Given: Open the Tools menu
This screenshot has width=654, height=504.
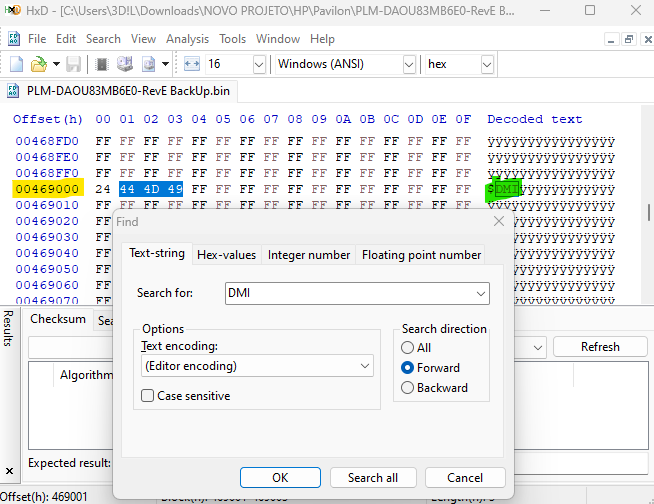Looking at the screenshot, I should coord(233,39).
